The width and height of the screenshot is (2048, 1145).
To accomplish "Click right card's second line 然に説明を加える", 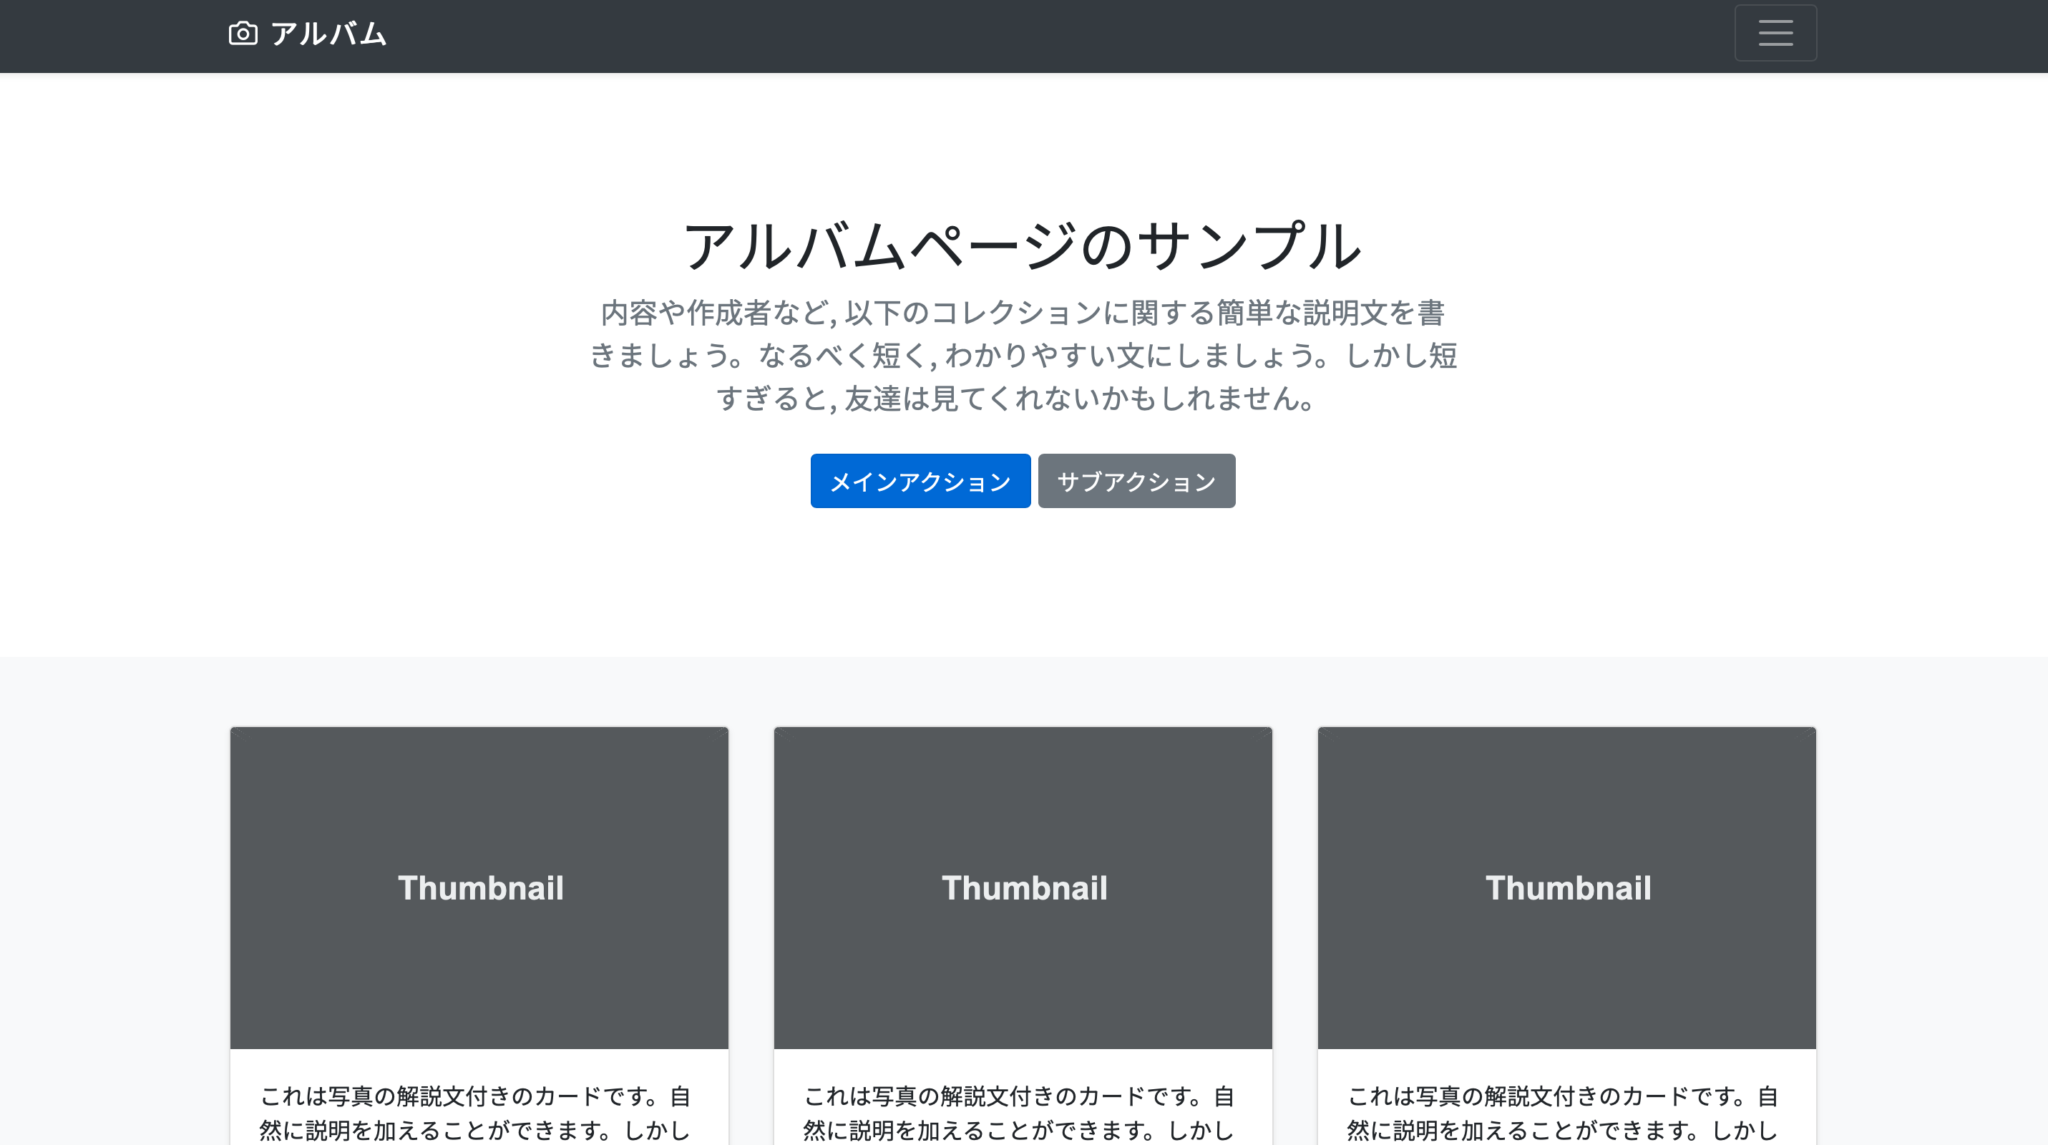I will (x=1563, y=1130).
